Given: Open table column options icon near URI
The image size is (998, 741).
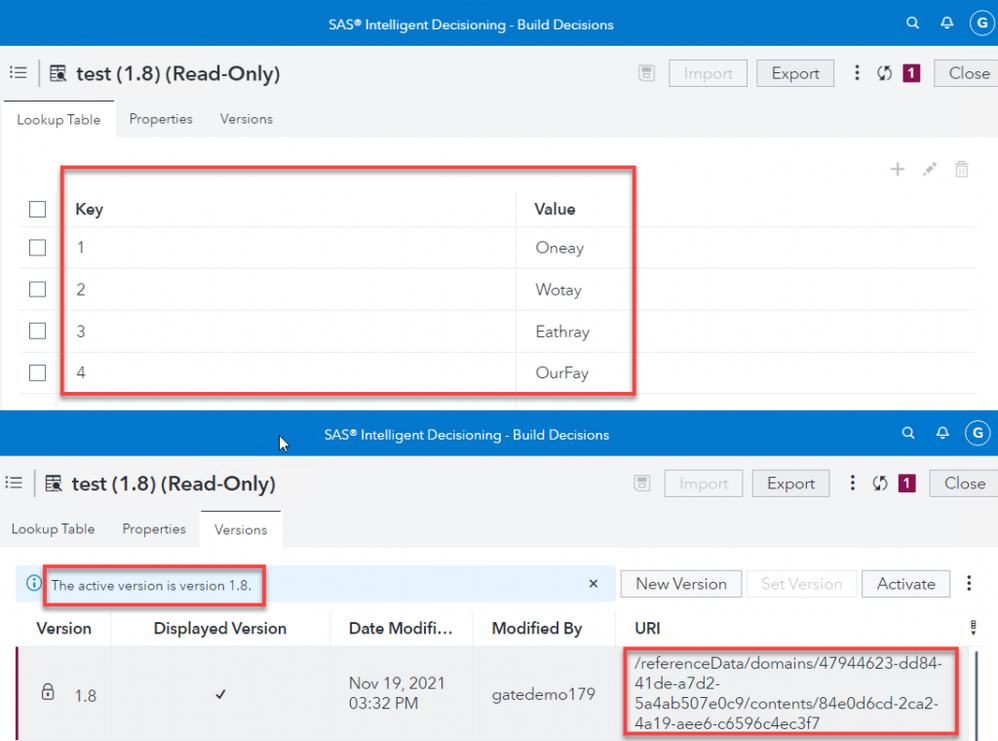Looking at the screenshot, I should point(973,628).
